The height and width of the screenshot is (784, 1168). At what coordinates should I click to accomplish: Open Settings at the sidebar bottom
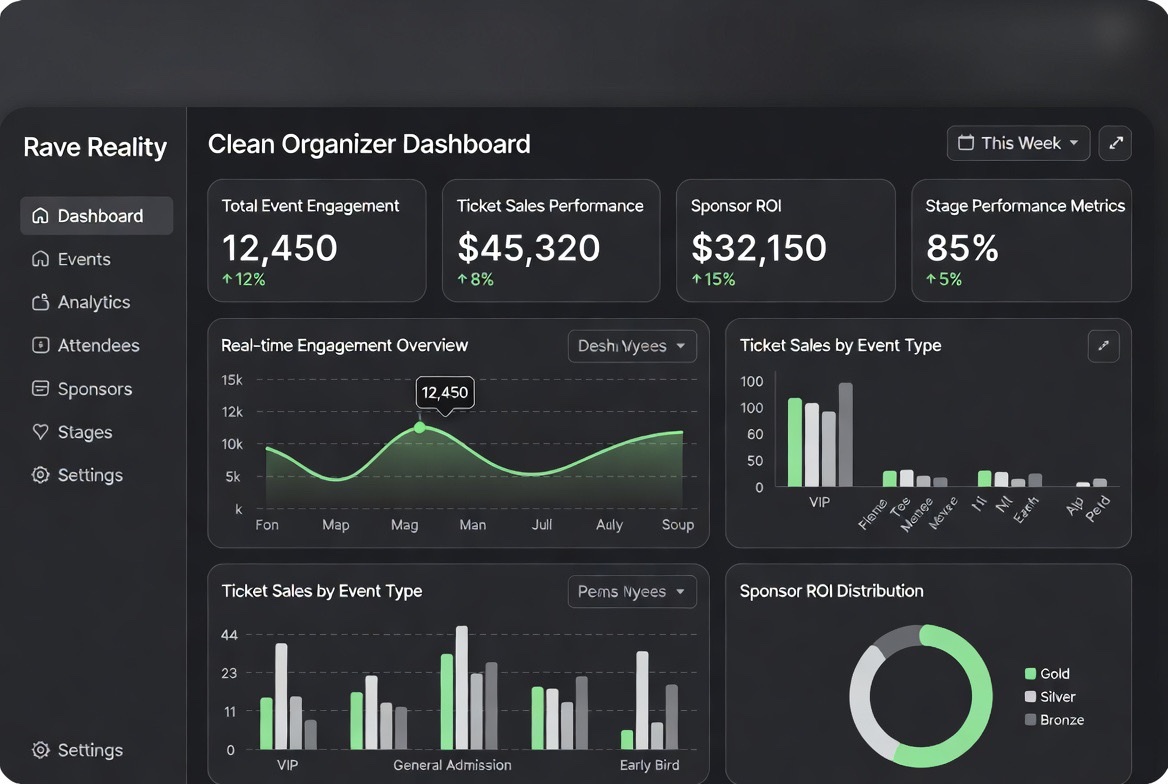tap(77, 750)
